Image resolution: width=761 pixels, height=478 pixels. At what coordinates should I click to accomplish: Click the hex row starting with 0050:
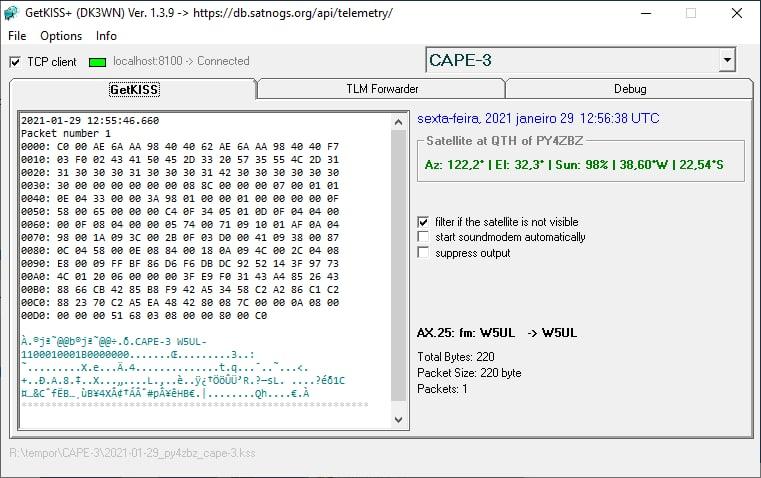tap(180, 212)
